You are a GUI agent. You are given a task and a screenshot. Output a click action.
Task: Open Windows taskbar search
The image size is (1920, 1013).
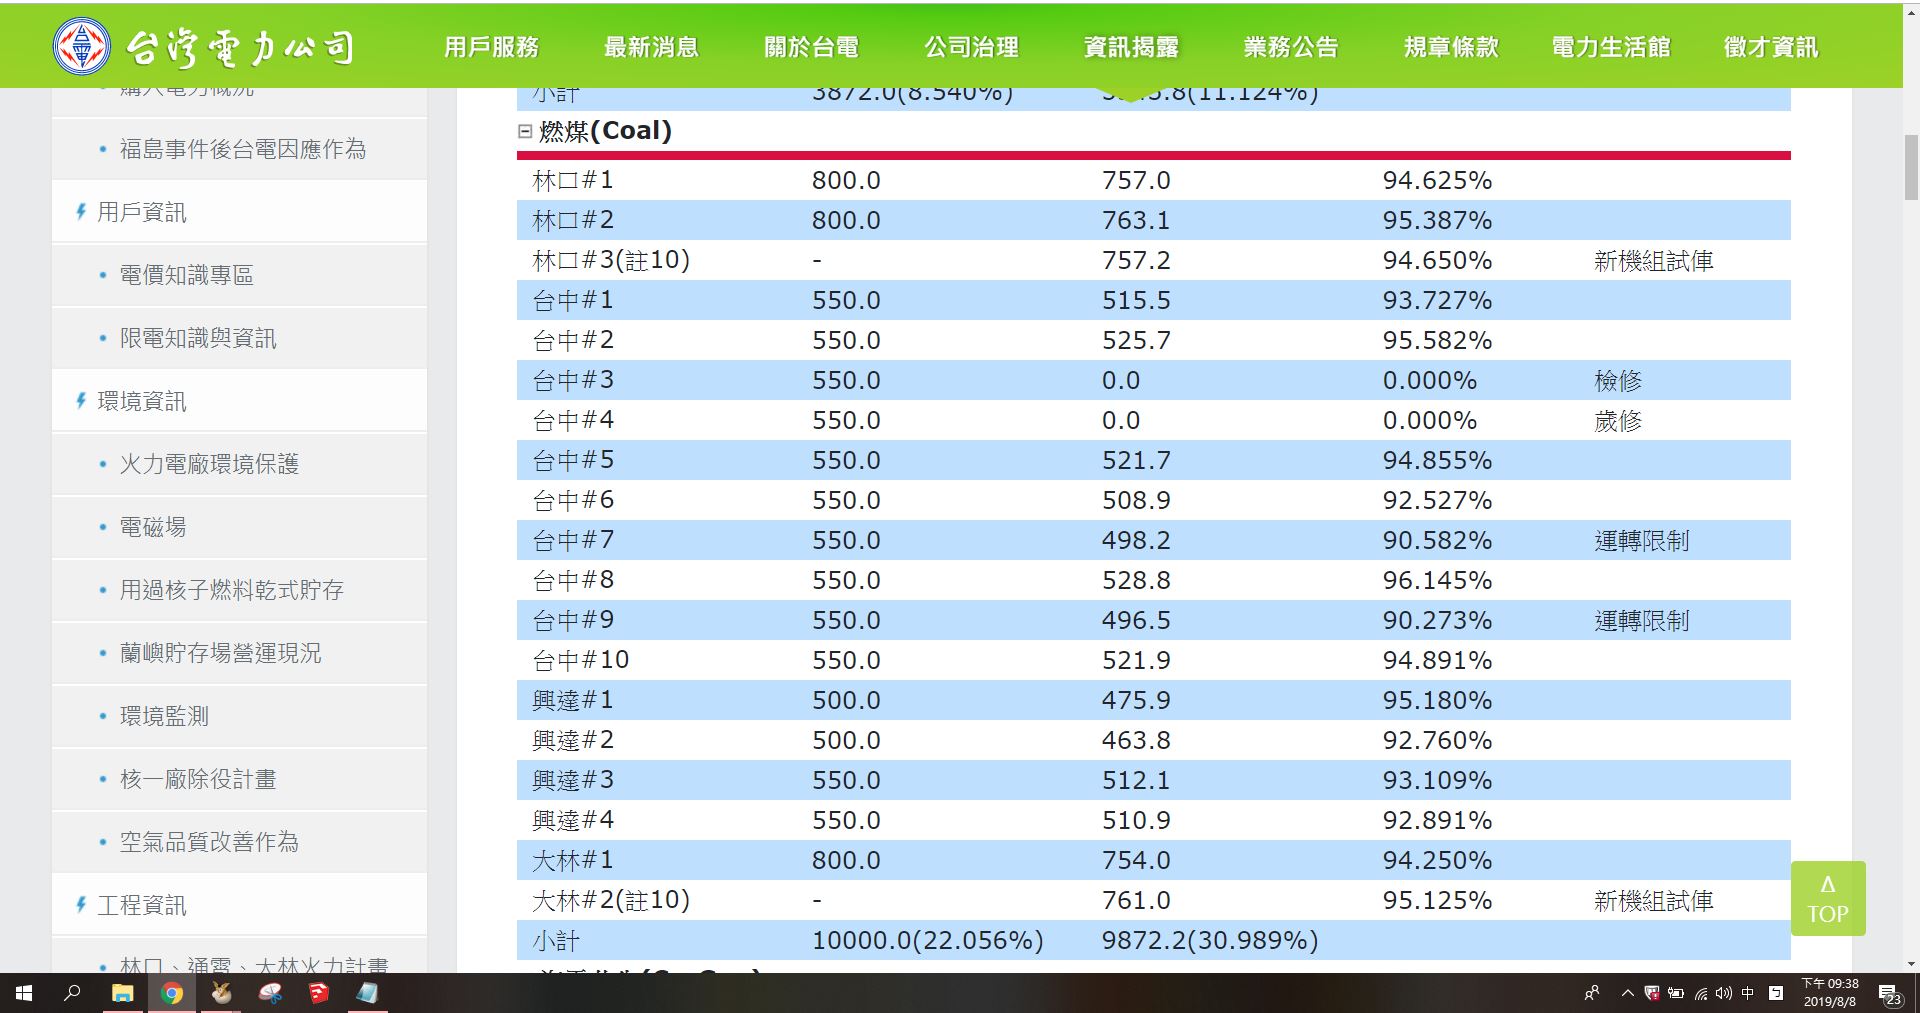(x=72, y=993)
